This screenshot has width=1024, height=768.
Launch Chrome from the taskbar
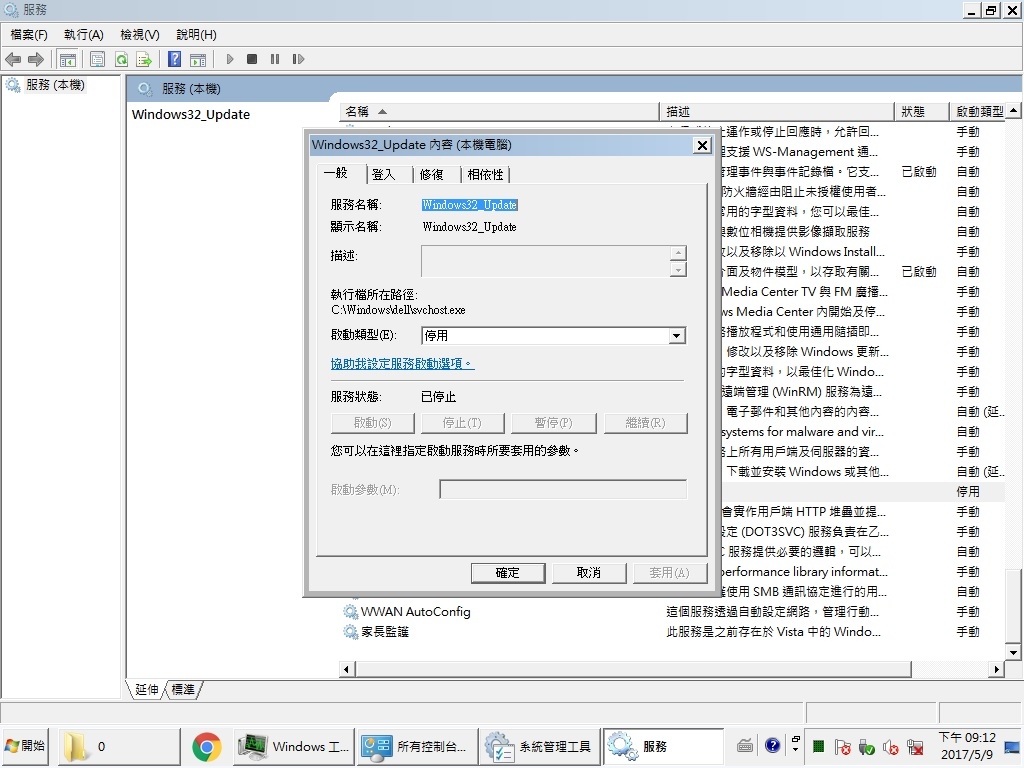point(206,746)
